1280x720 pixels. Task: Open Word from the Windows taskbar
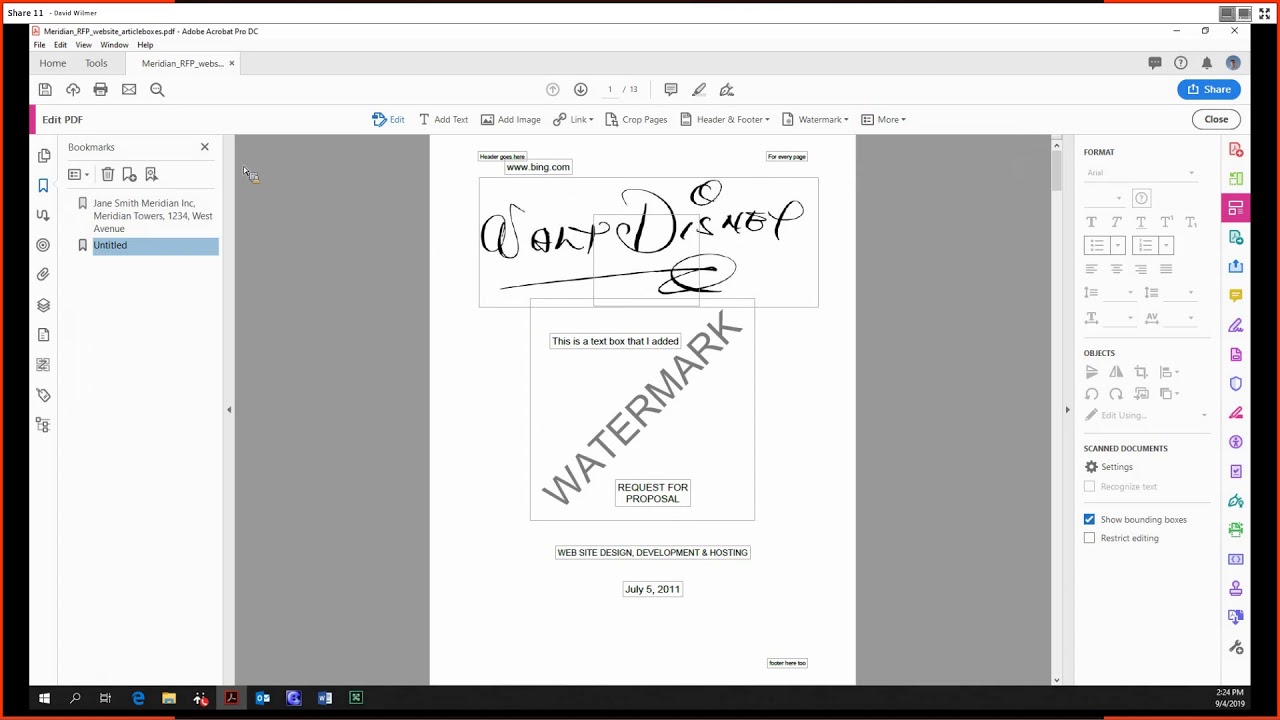click(325, 698)
